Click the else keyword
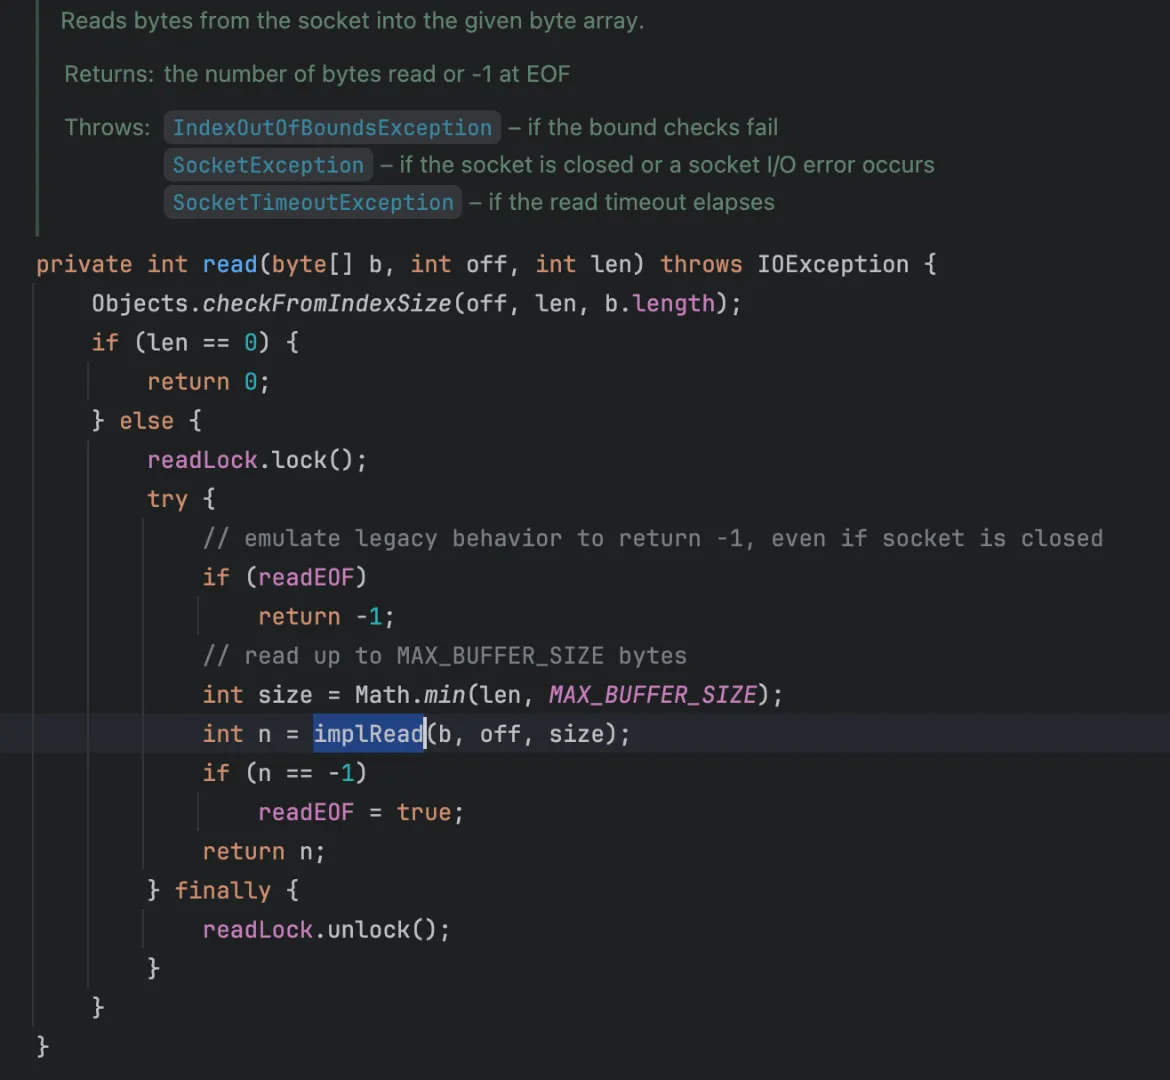The height and width of the screenshot is (1080, 1170). [146, 421]
